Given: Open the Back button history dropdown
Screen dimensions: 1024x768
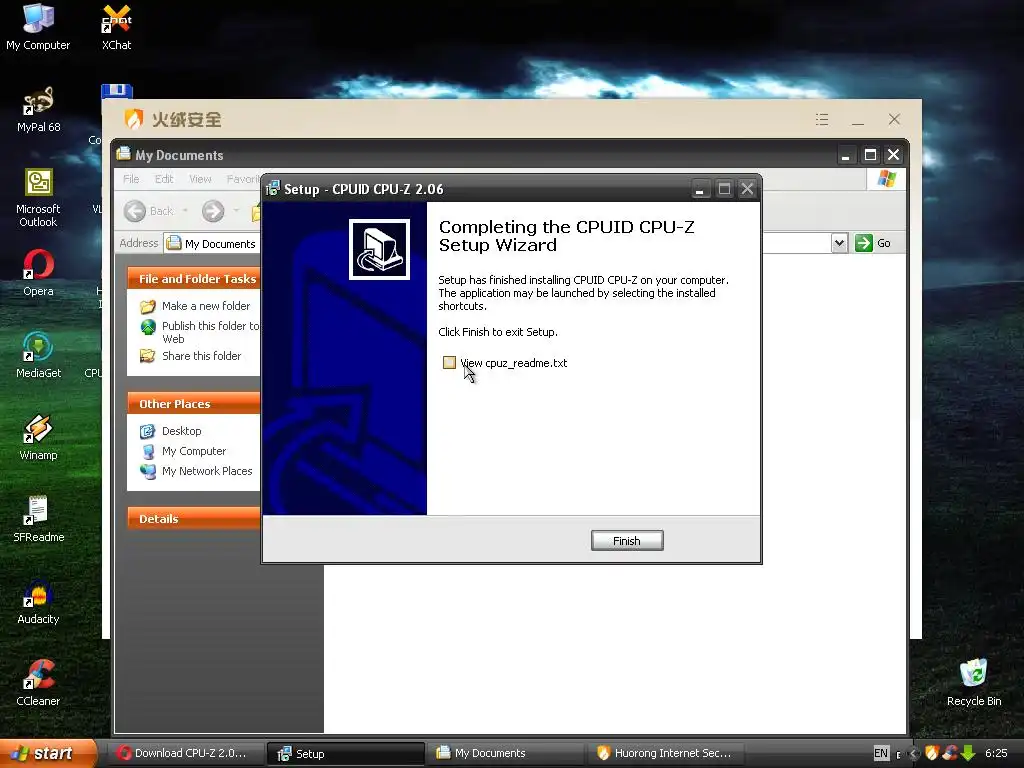Looking at the screenshot, I should click(x=185, y=211).
